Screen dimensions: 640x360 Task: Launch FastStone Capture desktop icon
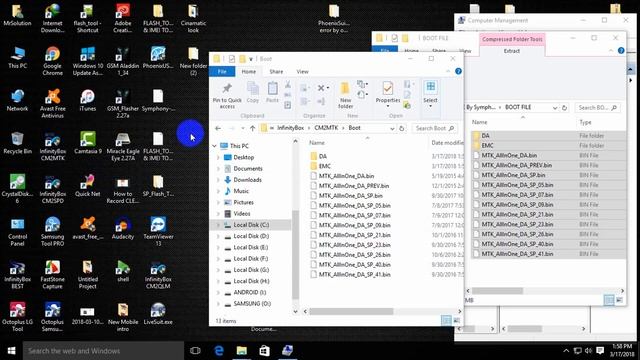coord(52,275)
